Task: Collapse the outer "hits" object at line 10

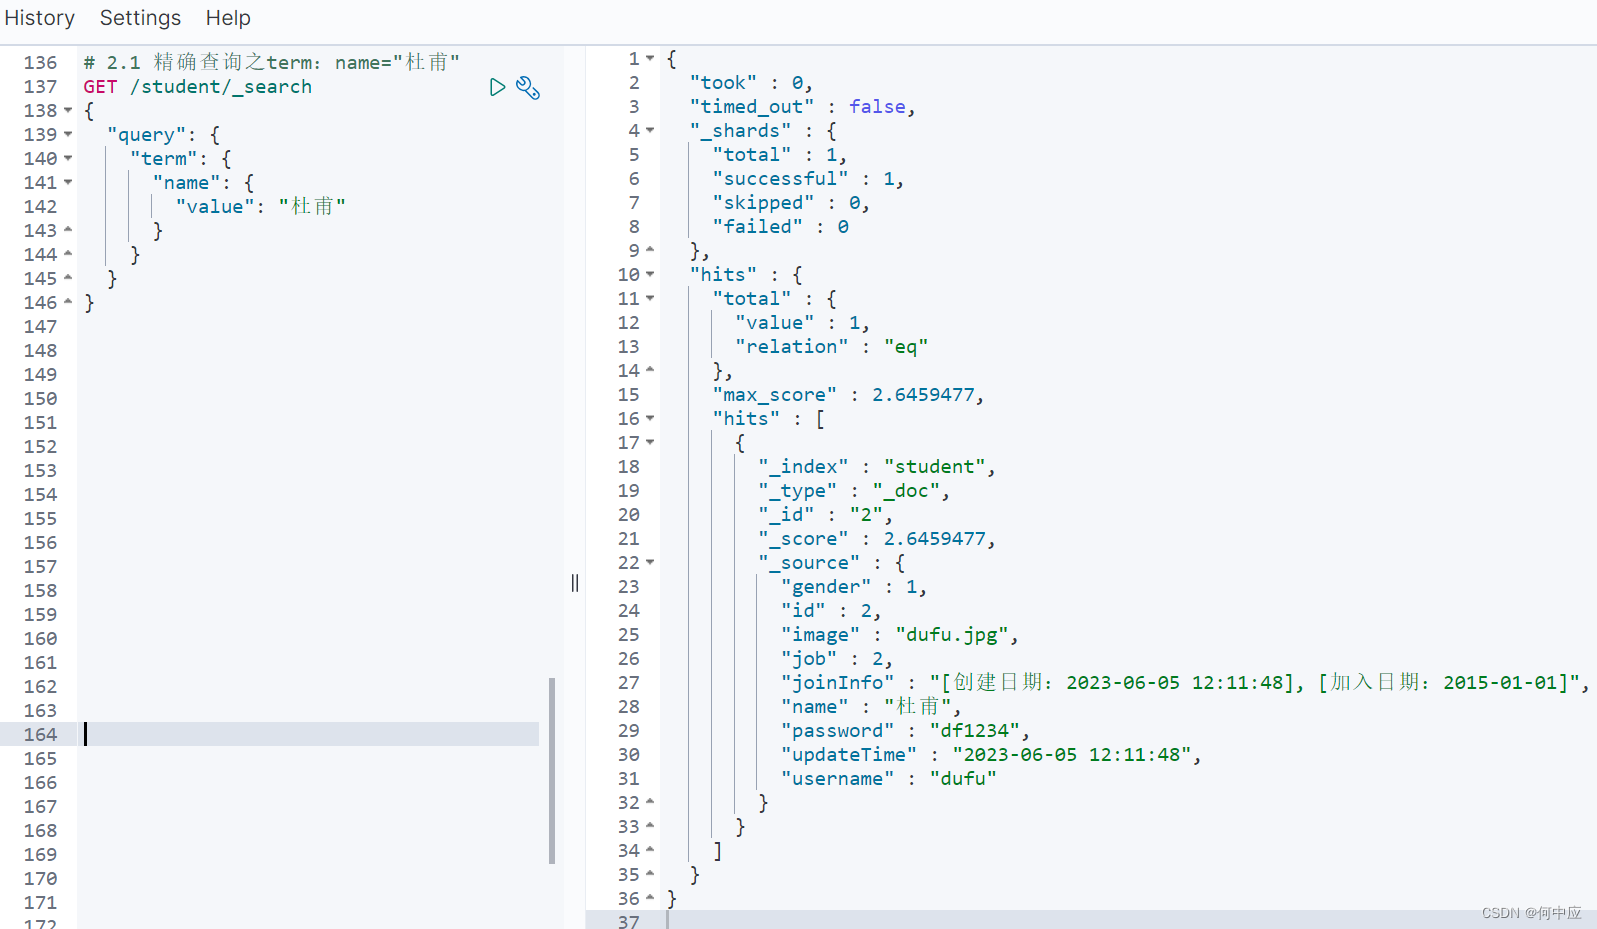Action: (x=650, y=275)
